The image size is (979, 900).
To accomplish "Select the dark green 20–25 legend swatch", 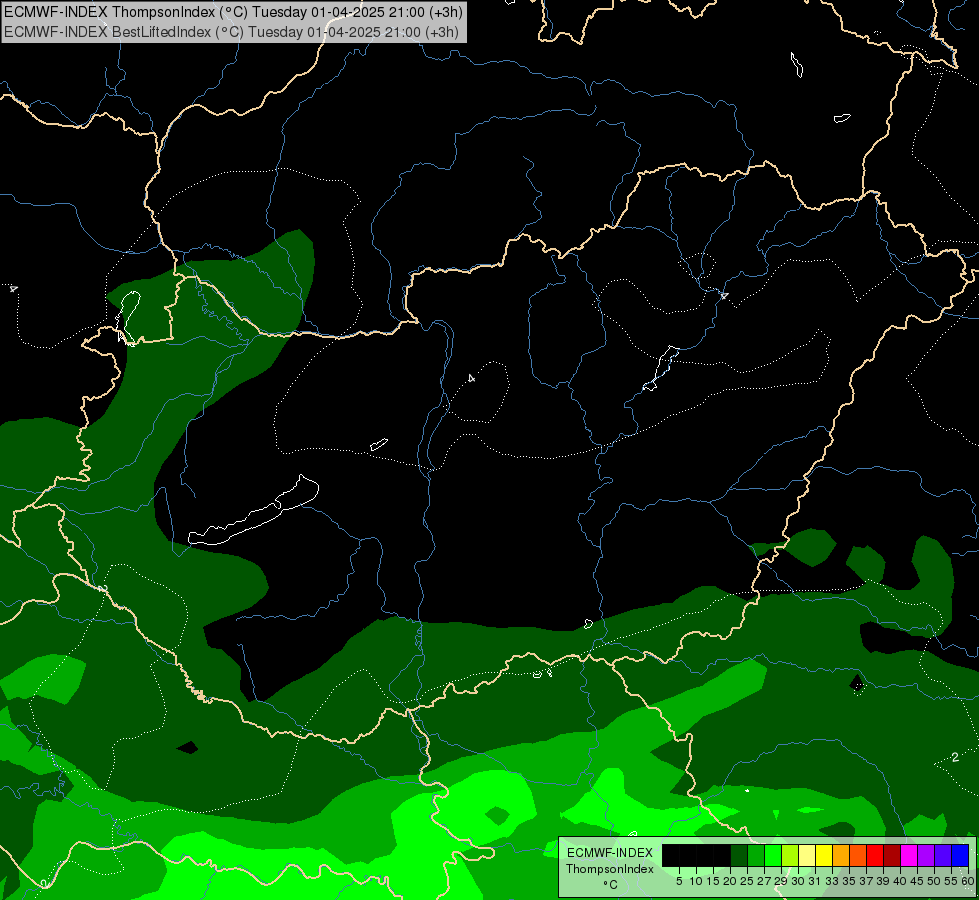I will (739, 855).
